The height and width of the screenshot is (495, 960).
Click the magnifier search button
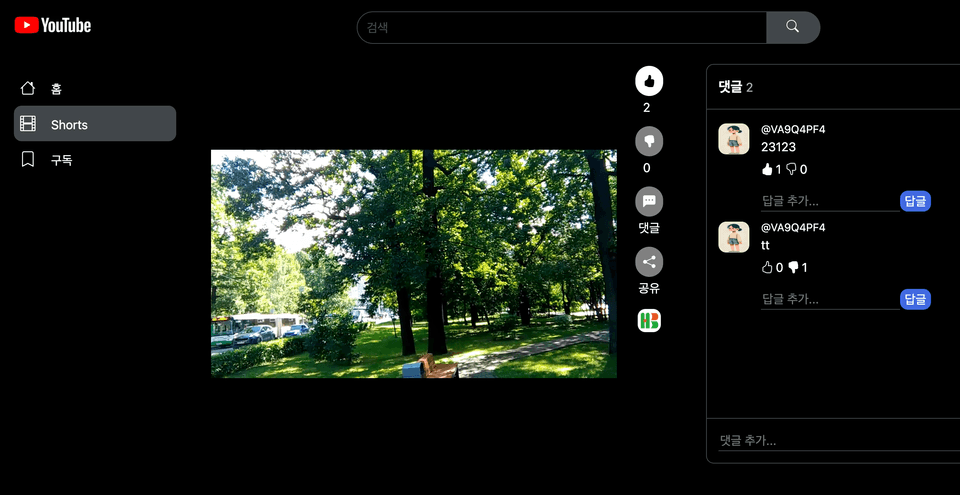pyautogui.click(x=793, y=27)
